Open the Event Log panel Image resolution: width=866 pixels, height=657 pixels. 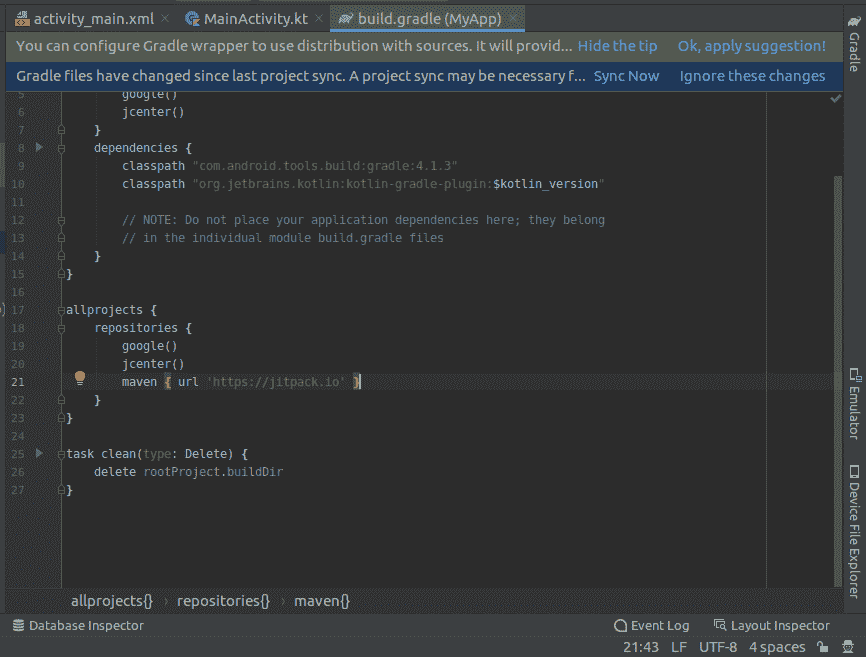tap(651, 626)
